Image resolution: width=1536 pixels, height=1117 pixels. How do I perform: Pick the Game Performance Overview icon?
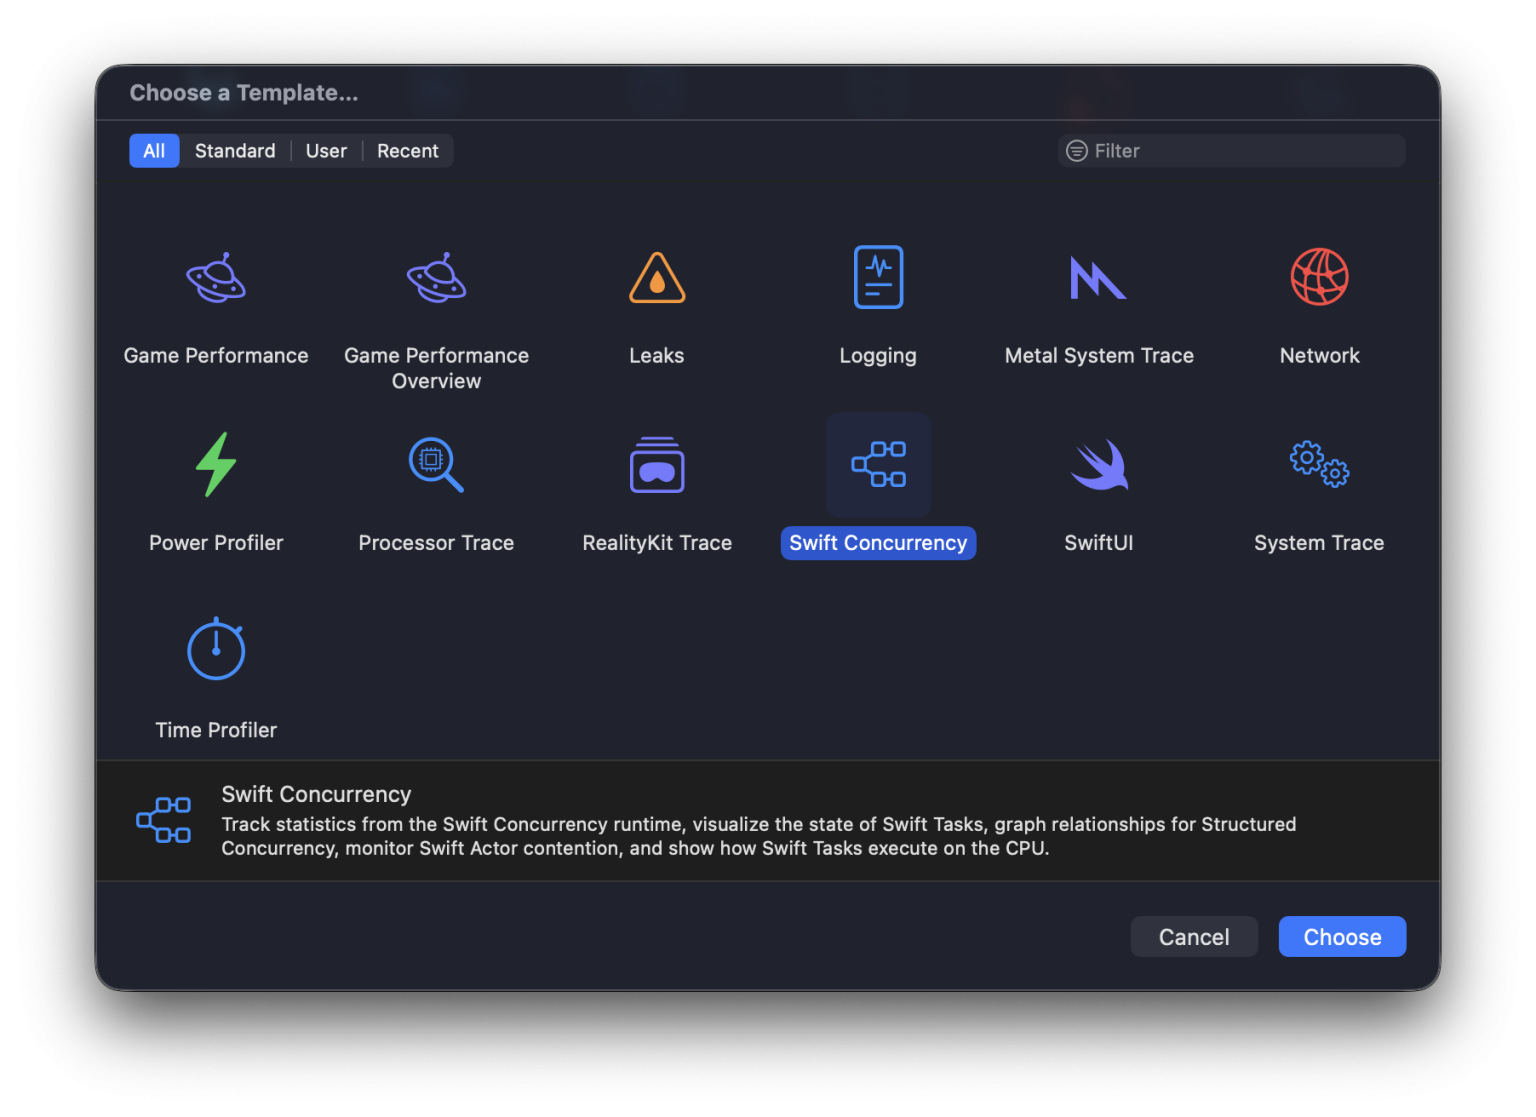point(436,277)
